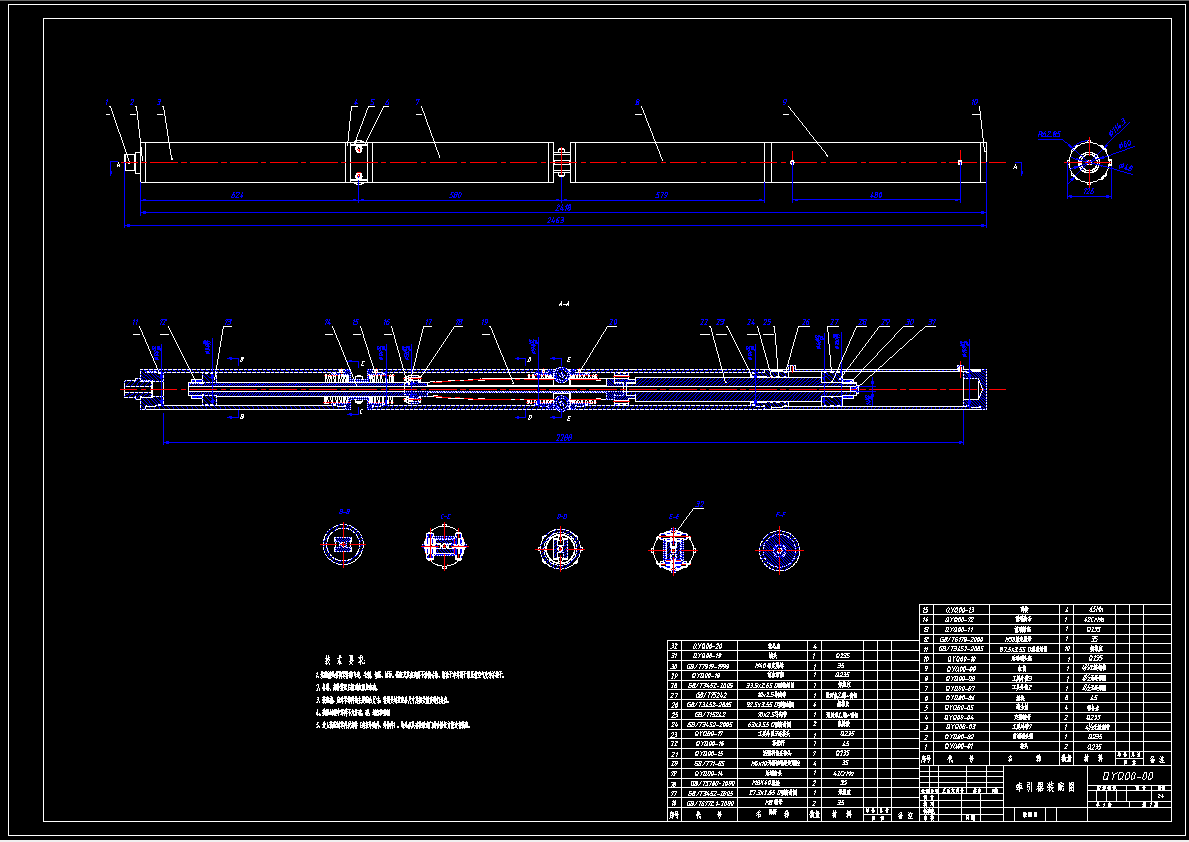The width and height of the screenshot is (1189, 842).
Task: Click part number QYQ00-13 in the parts list
Action: 959,610
